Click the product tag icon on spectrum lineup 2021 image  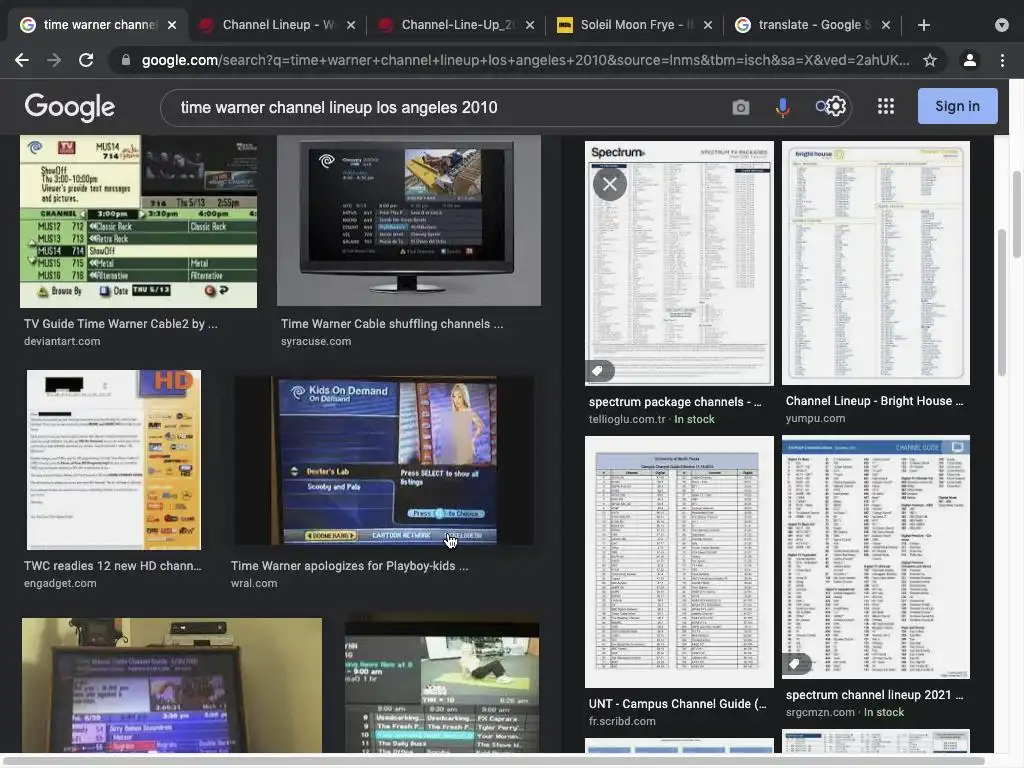(x=794, y=665)
